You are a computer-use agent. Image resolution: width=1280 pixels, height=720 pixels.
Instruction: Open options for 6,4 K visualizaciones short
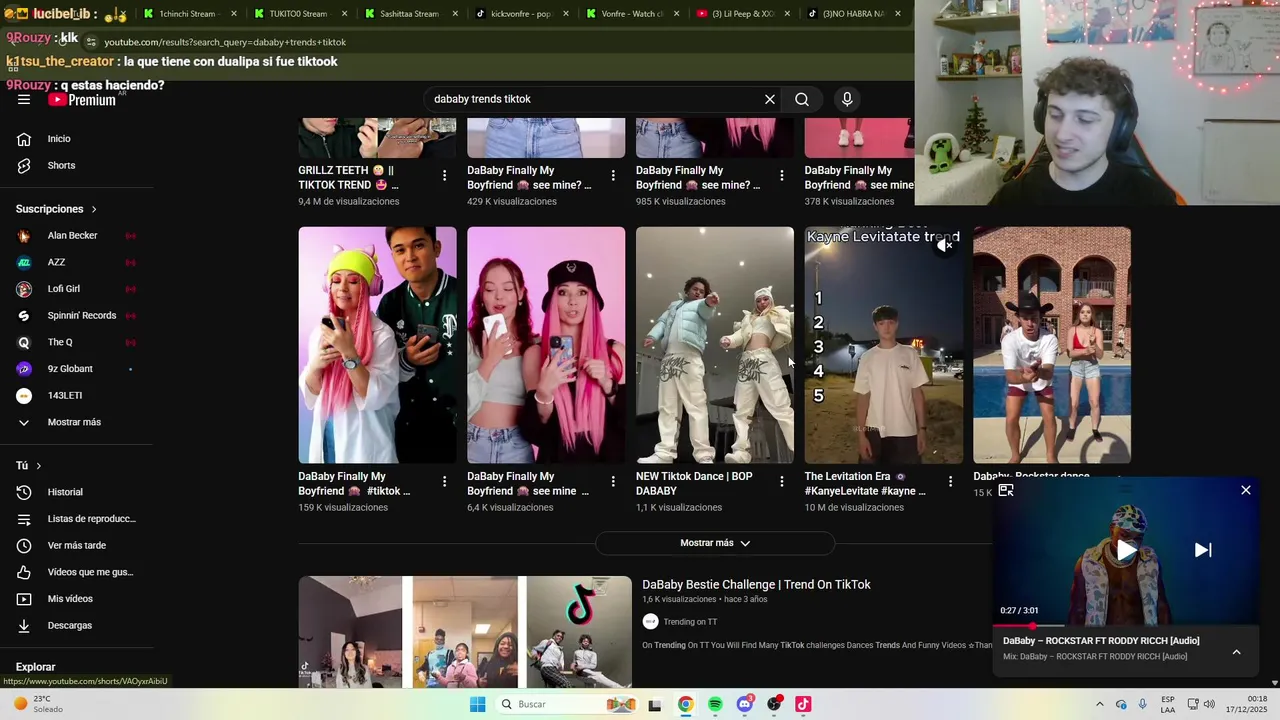tap(613, 482)
